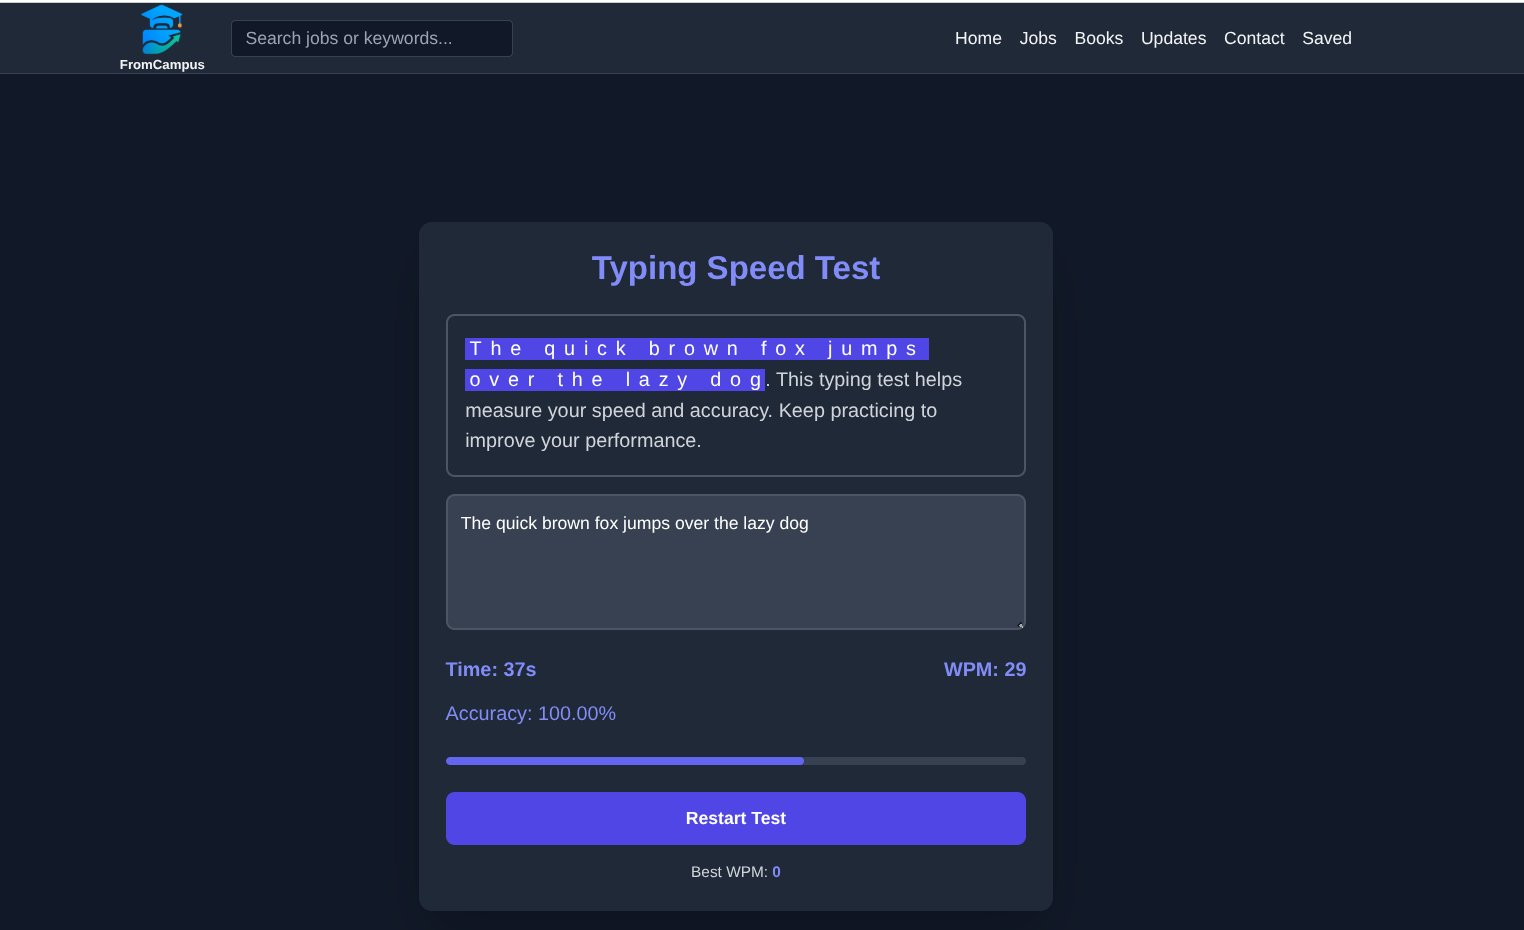View your Saved items

point(1327,38)
